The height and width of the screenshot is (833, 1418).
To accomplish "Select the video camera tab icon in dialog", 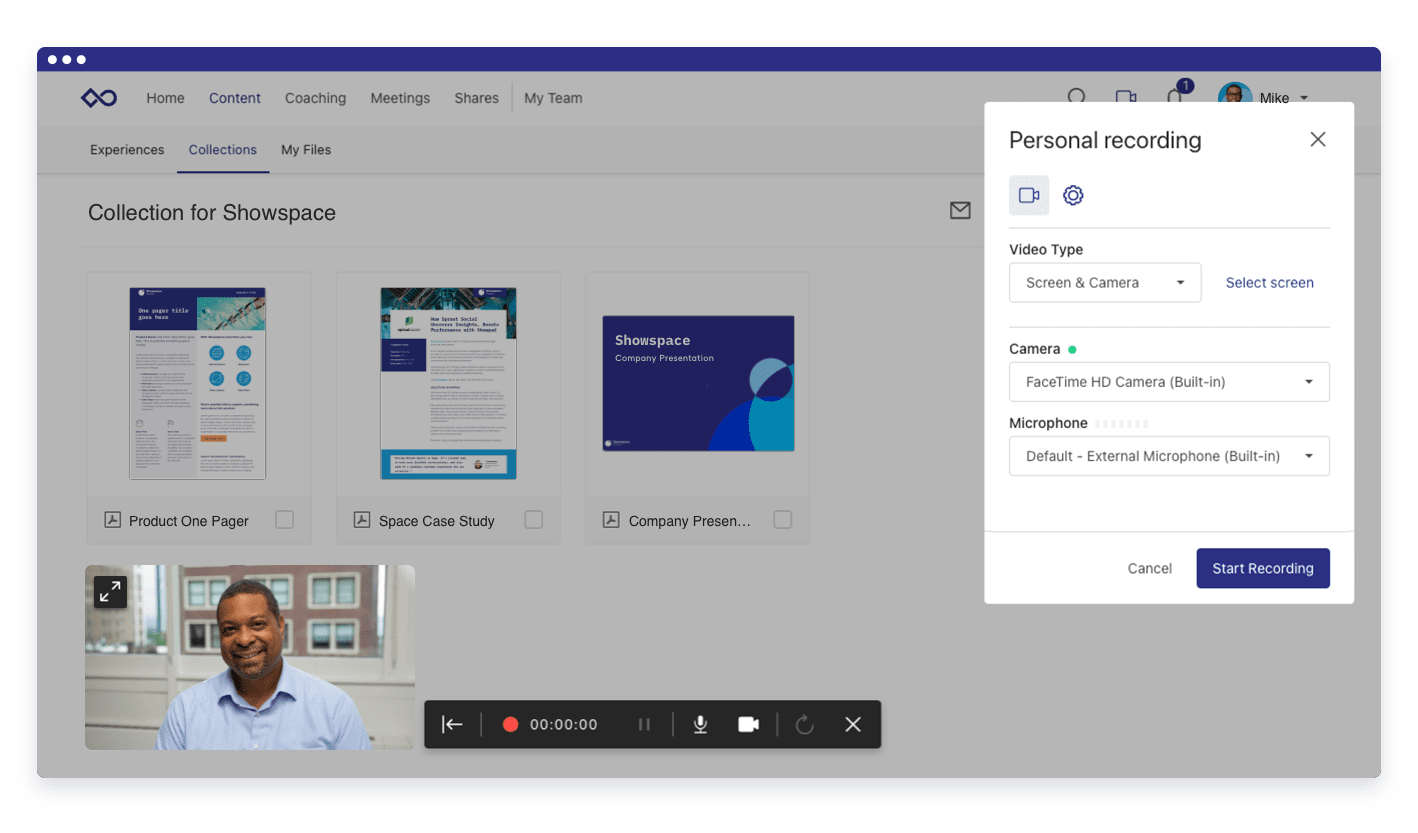I will click(x=1029, y=196).
